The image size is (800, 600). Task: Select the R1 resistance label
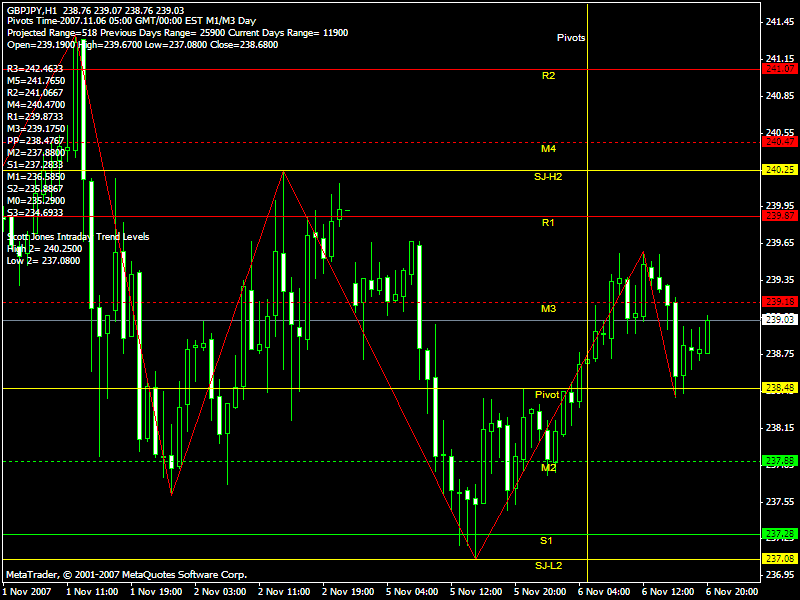[548, 223]
